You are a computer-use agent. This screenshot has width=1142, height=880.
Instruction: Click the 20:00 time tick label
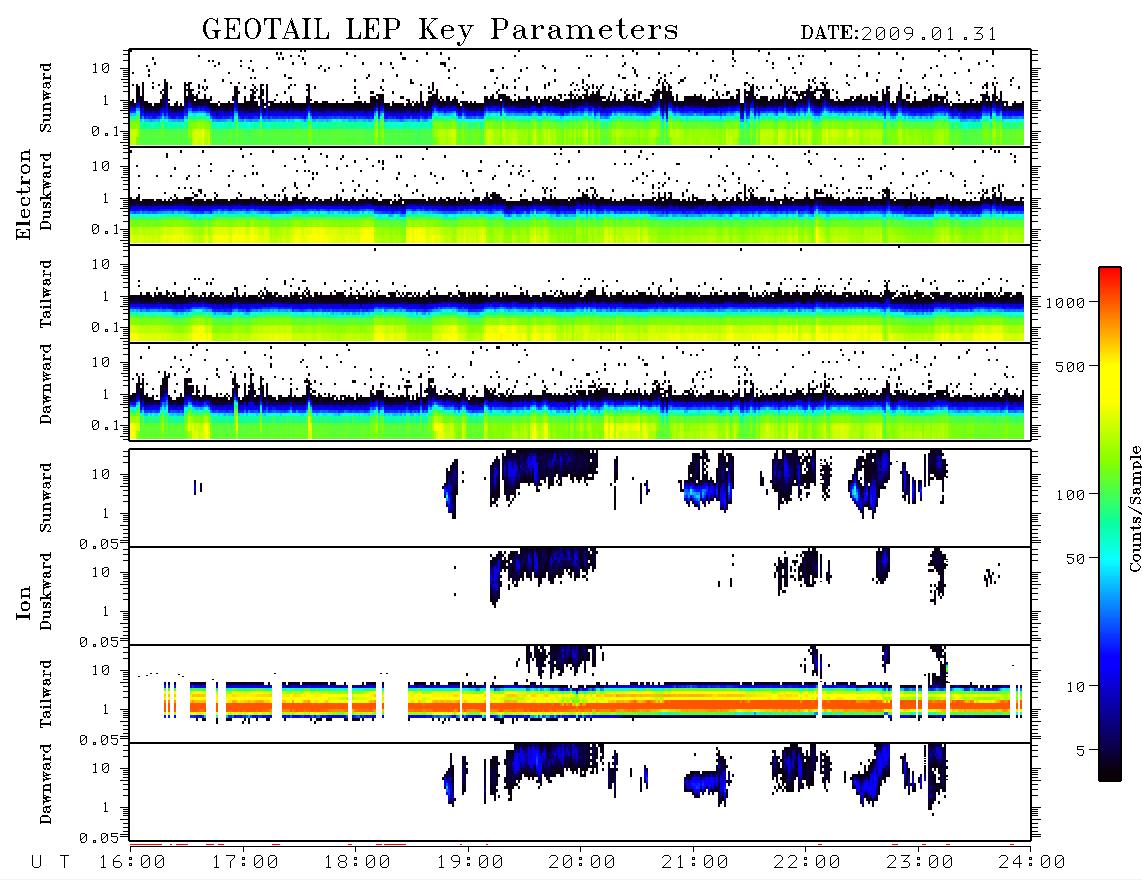pos(582,862)
